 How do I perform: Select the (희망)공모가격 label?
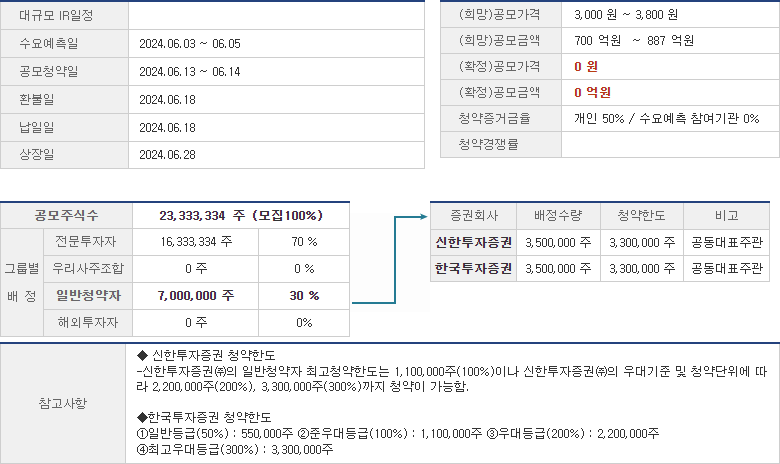coord(499,14)
